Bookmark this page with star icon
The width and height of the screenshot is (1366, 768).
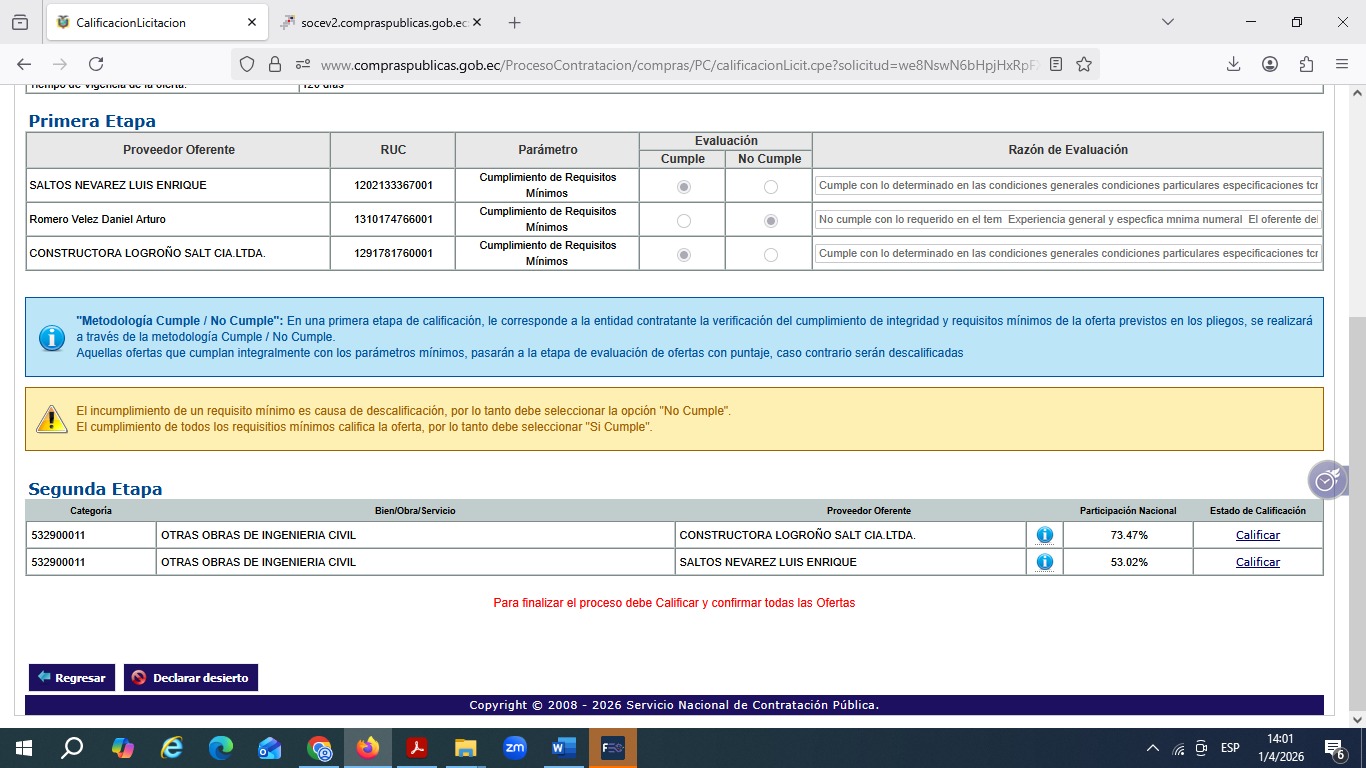click(x=1084, y=64)
